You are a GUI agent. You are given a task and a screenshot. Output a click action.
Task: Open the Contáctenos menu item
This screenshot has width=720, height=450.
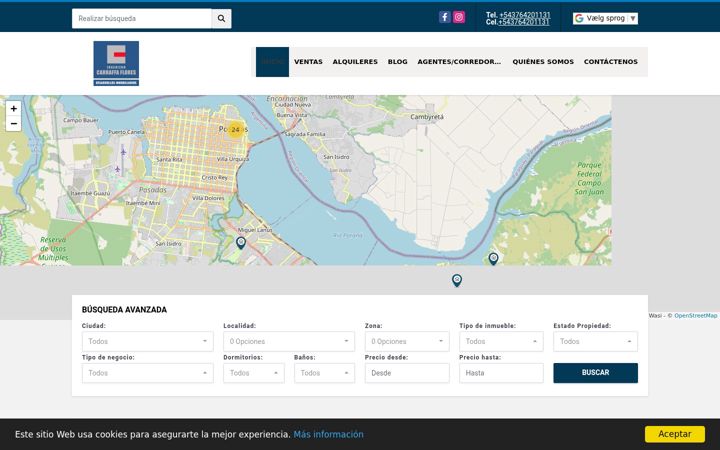pos(611,62)
